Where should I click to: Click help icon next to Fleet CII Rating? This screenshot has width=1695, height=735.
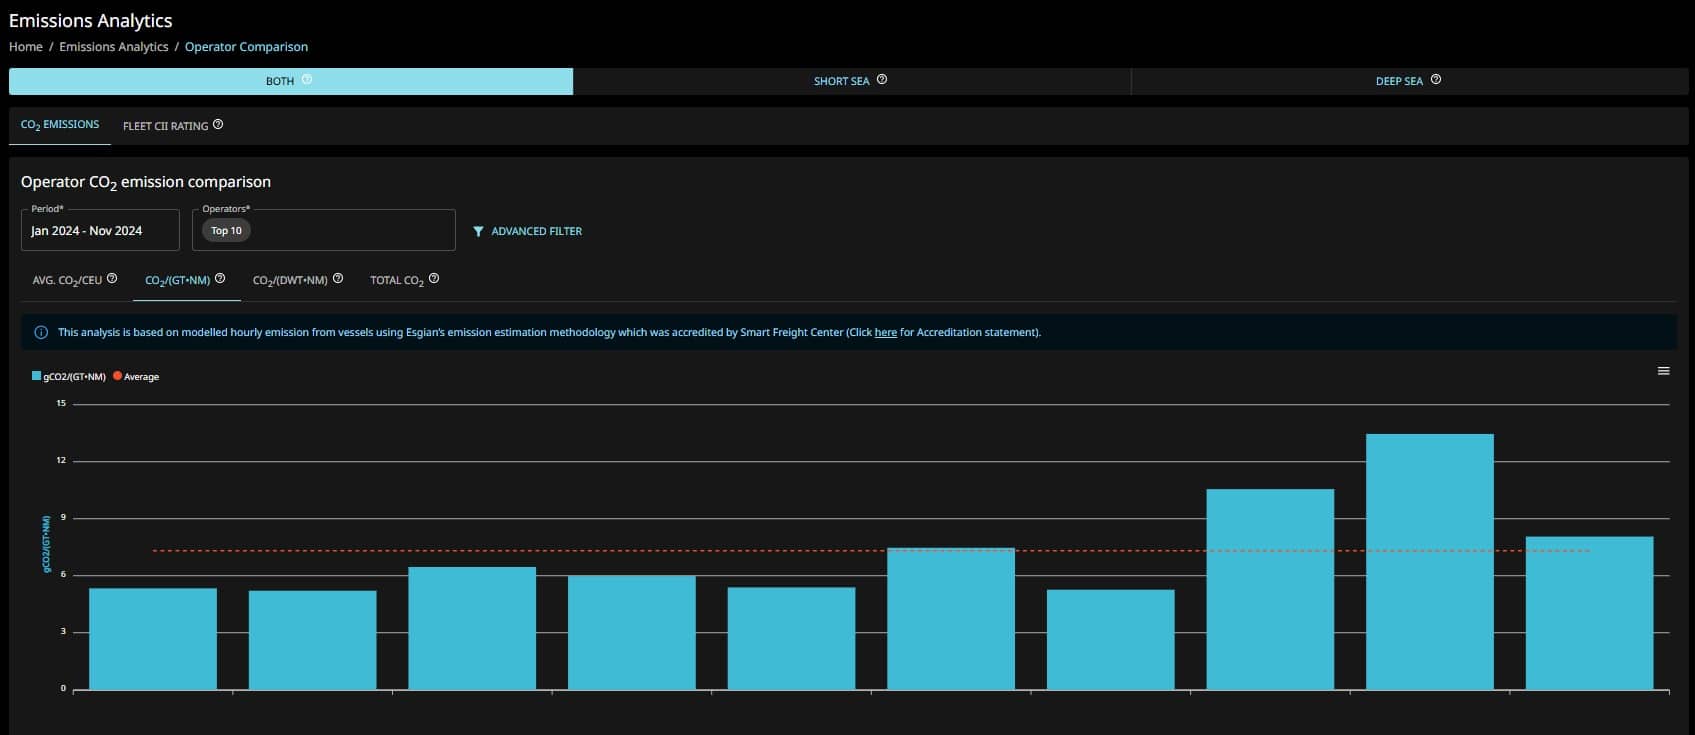click(218, 125)
